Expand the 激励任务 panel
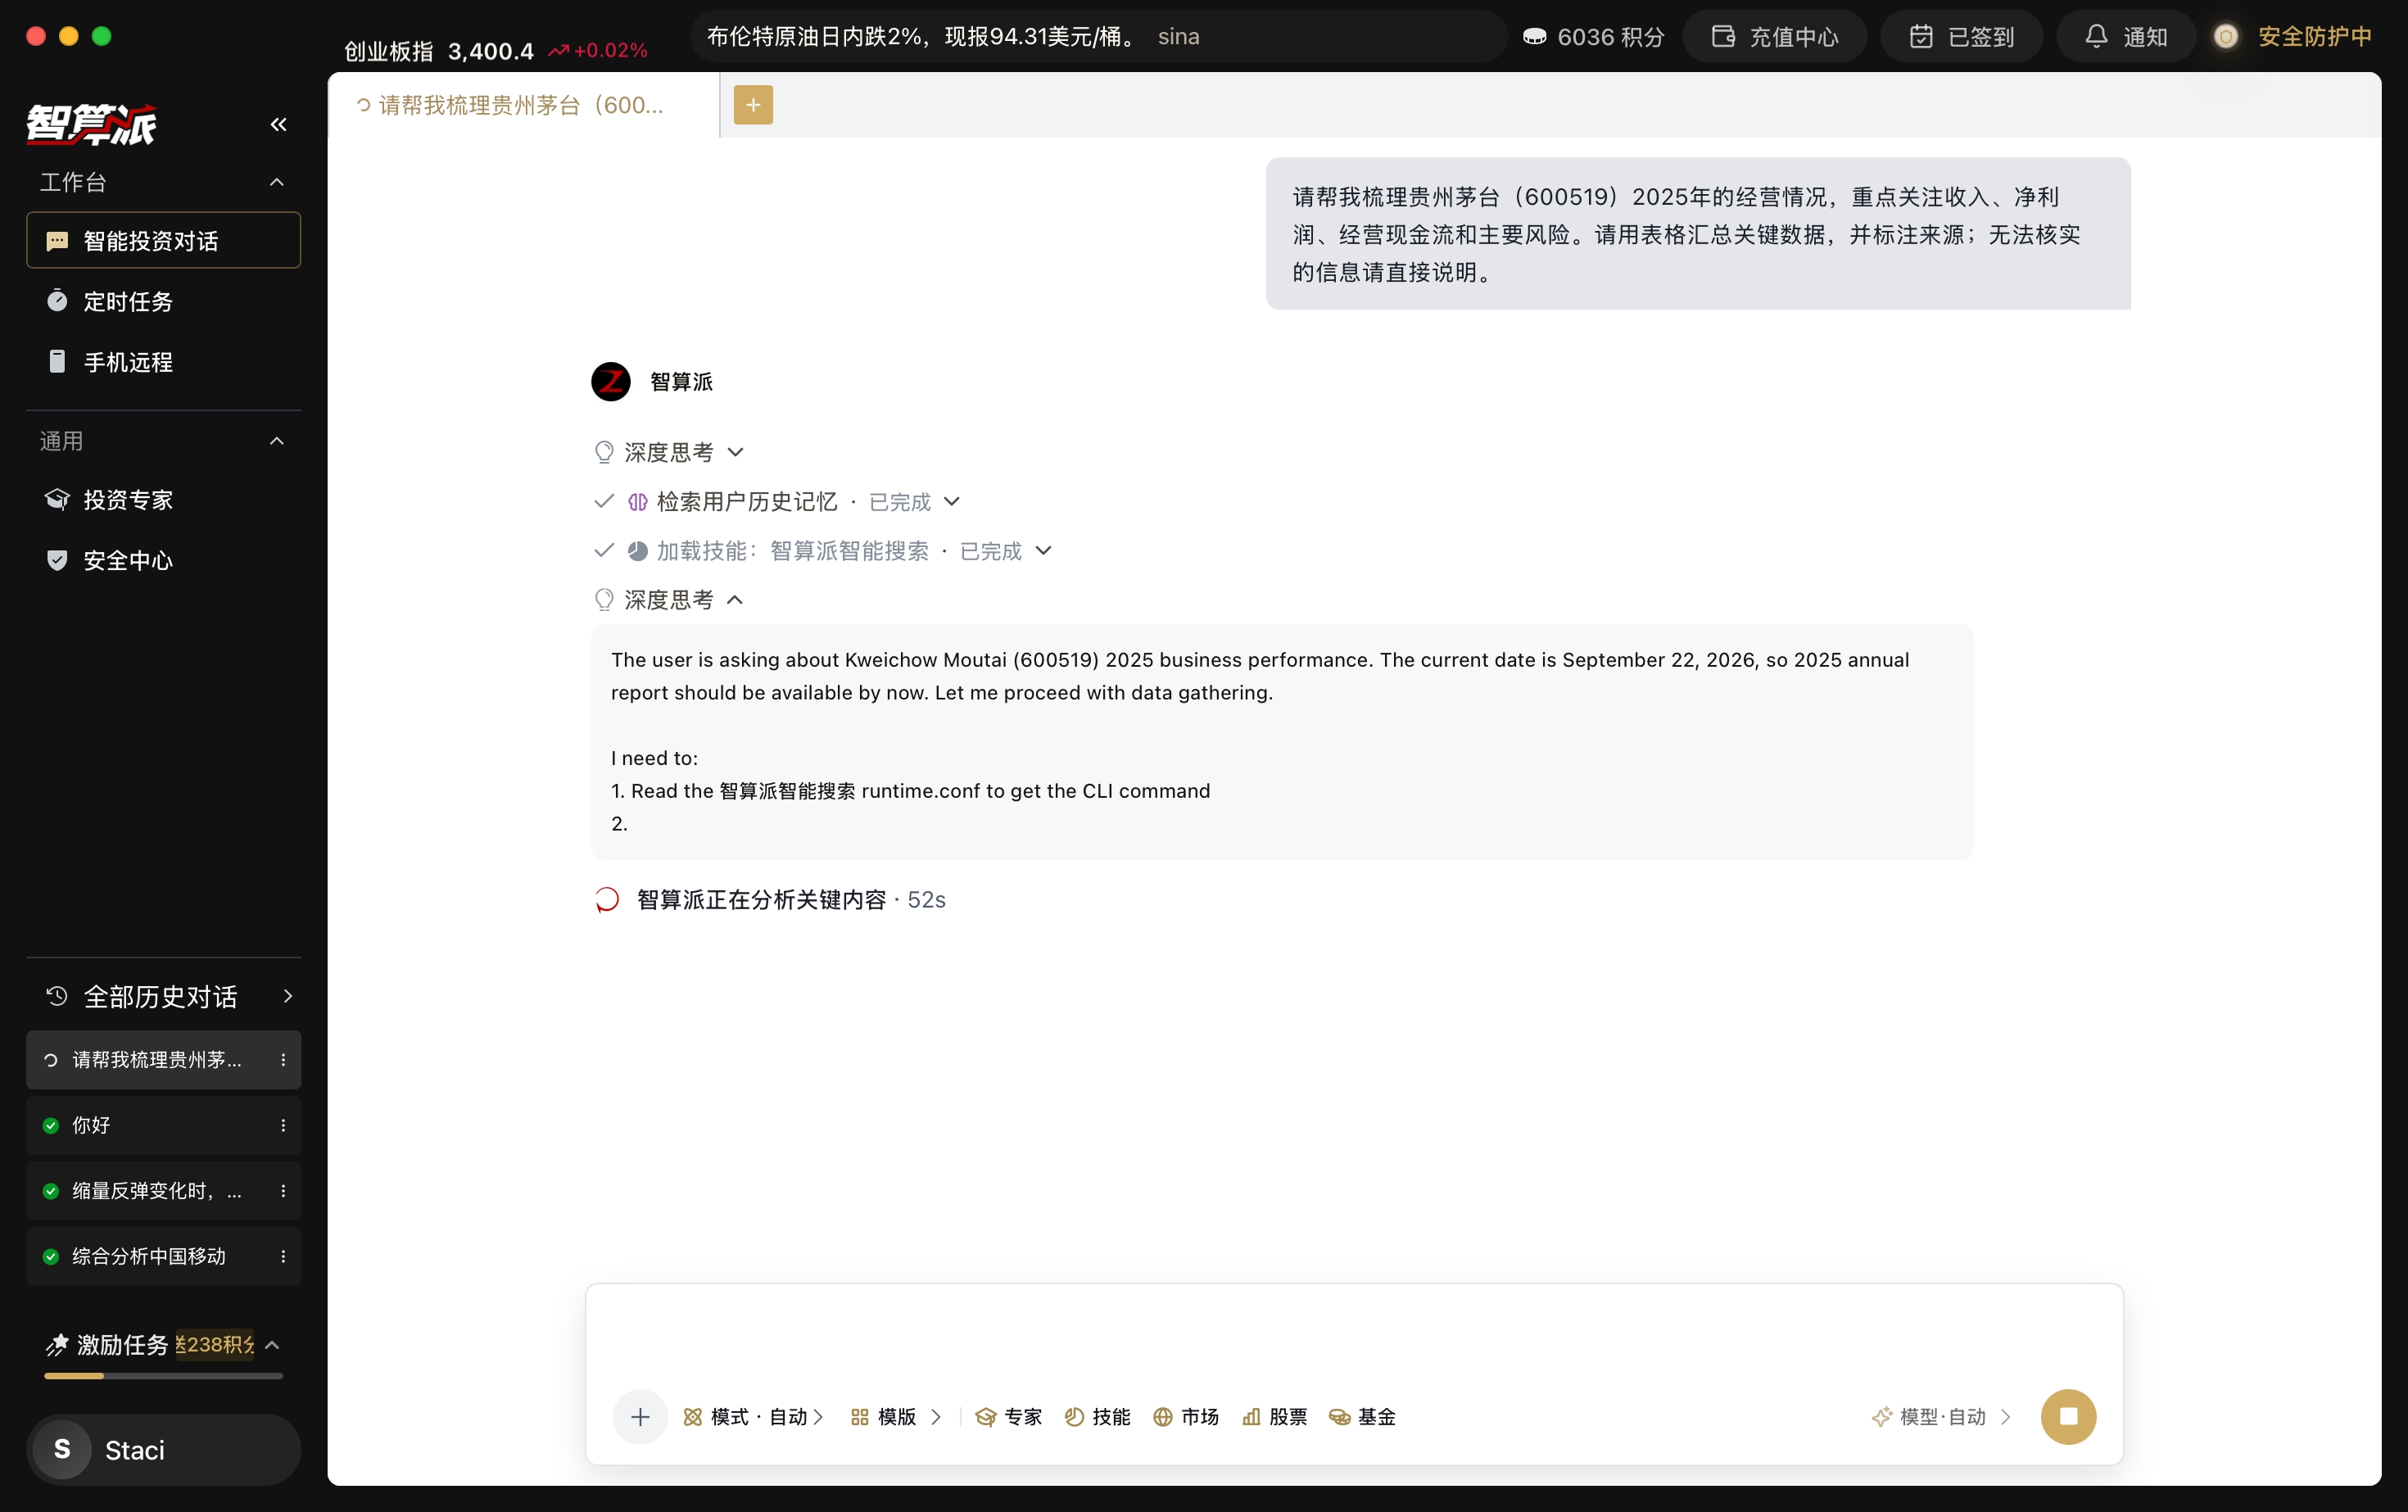The image size is (2408, 1512). pos(272,1345)
